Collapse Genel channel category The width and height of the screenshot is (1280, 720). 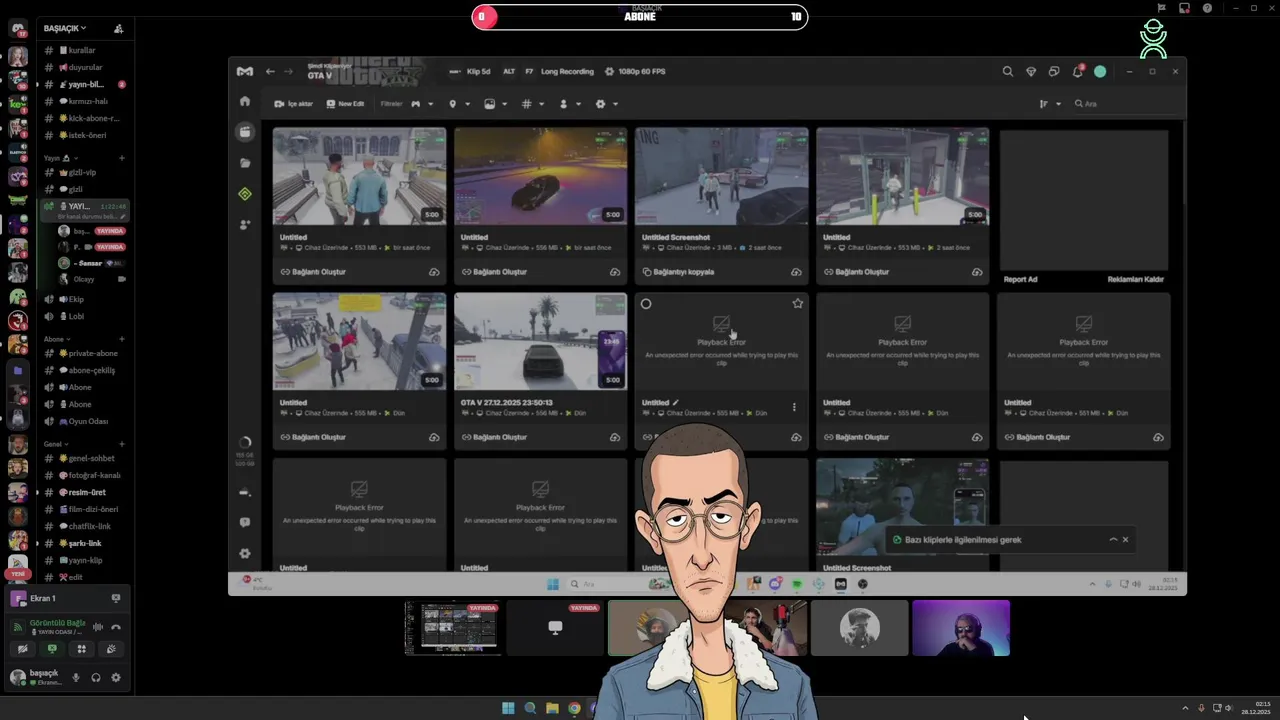pyautogui.click(x=56, y=444)
